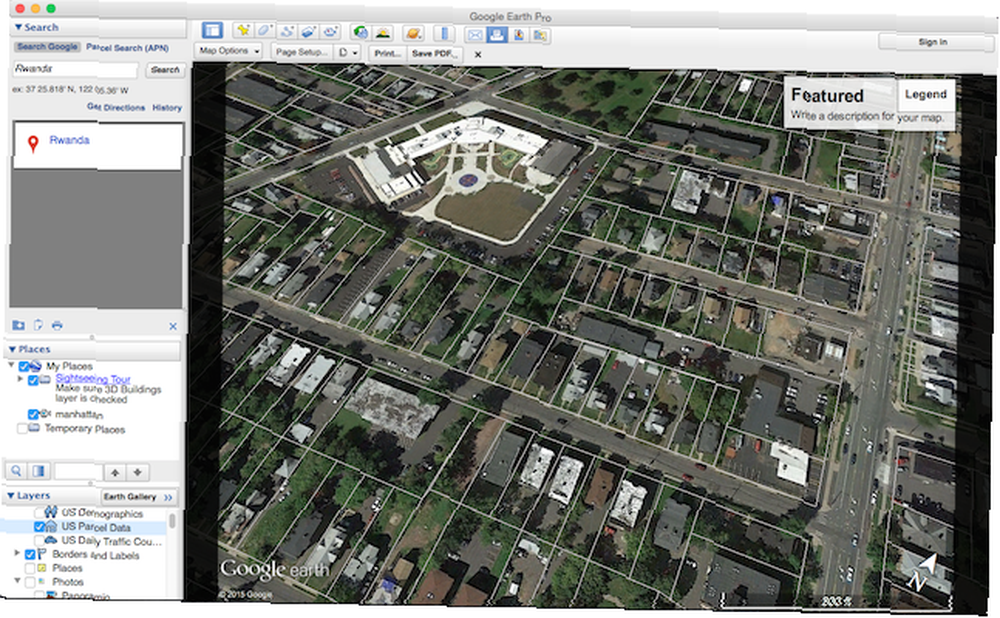Switch to Parcel Search (APN) tab

(x=128, y=48)
